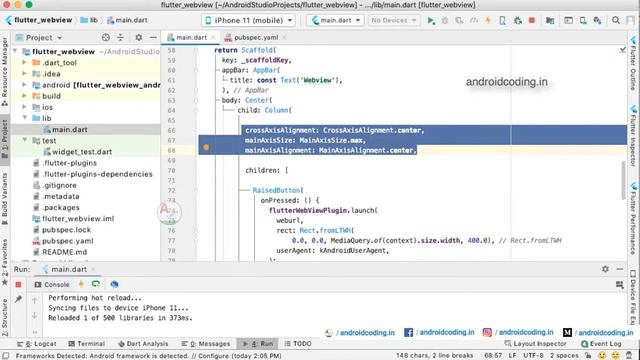The width and height of the screenshot is (640, 360).
Task: Click 2 spaces indent in status bar
Action: pos(564,356)
